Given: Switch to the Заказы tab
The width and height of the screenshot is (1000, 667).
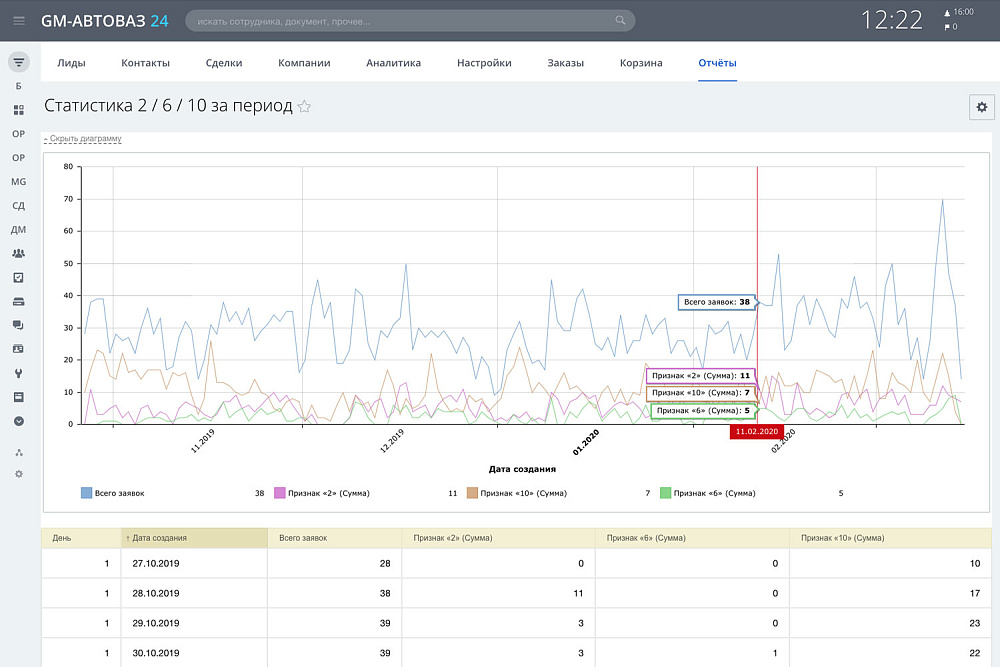Looking at the screenshot, I should pos(566,62).
